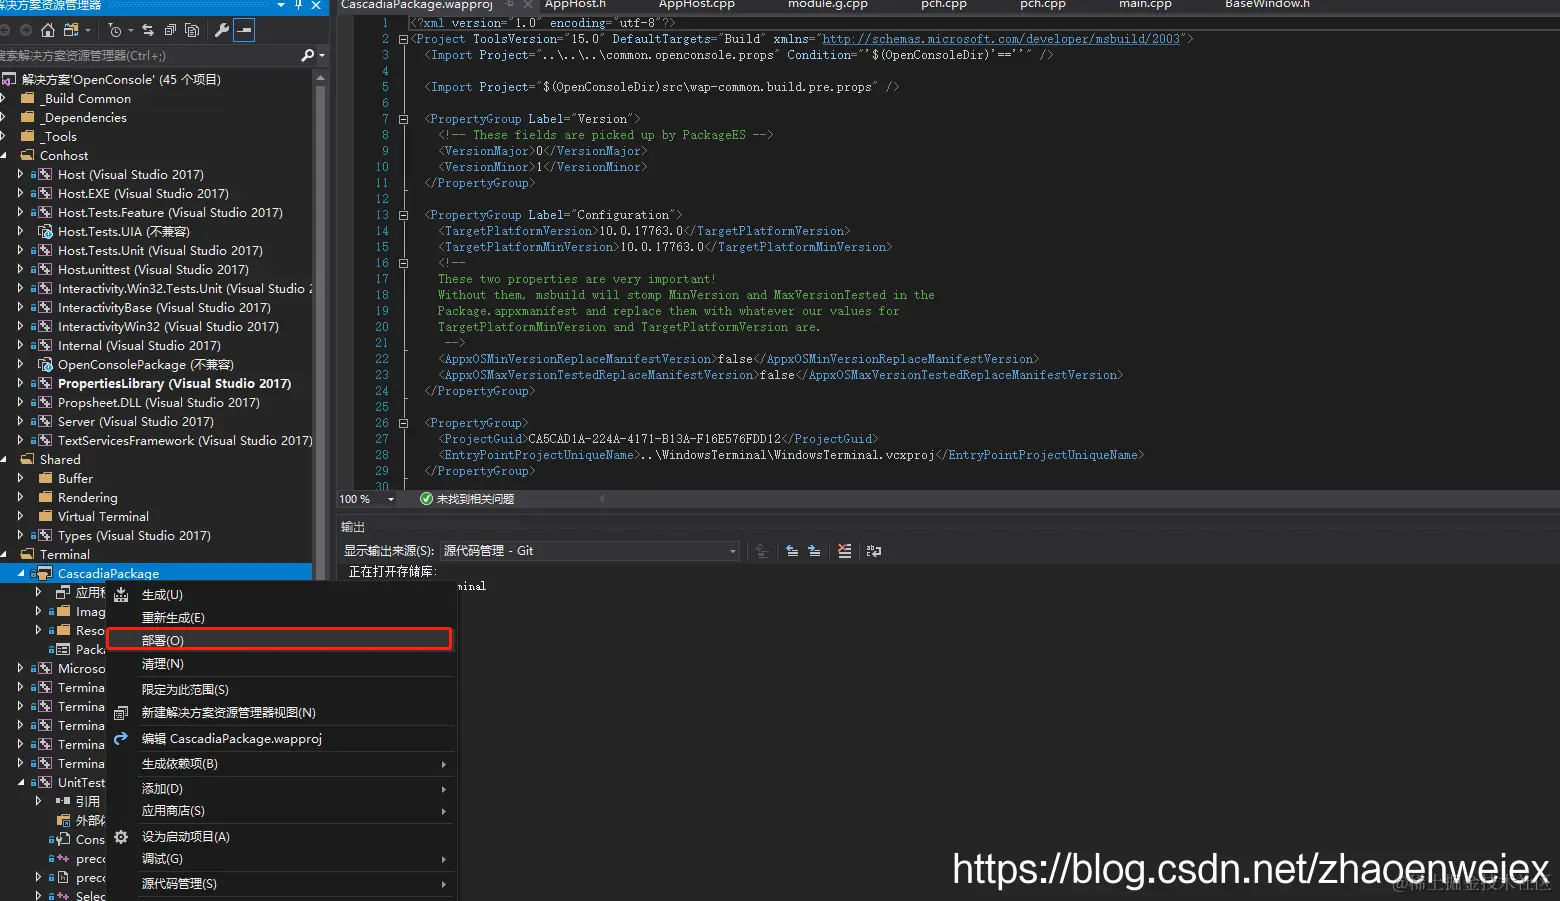The image size is (1560, 901).
Task: Open the msbuild schema URL link
Action: point(1001,39)
